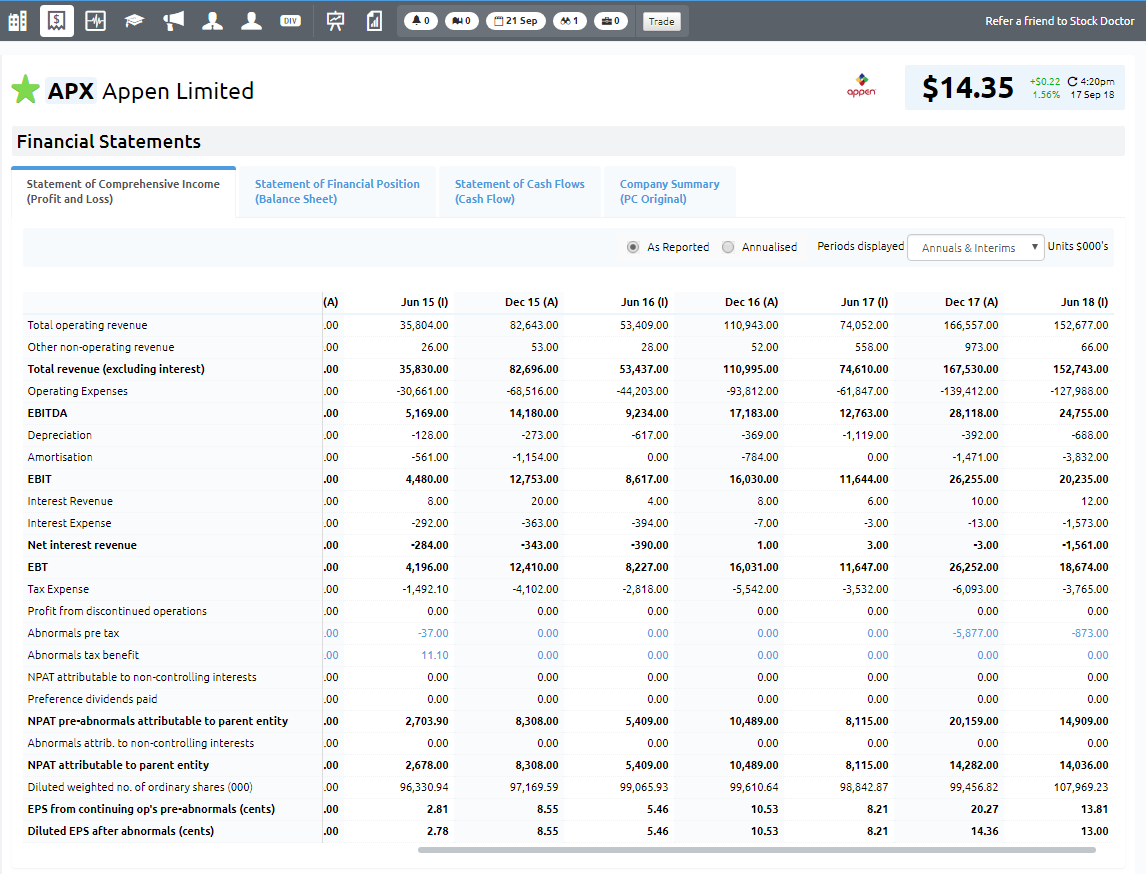This screenshot has height=874, width=1146.
Task: Open the pulse-line health chart icon
Action: click(x=96, y=21)
